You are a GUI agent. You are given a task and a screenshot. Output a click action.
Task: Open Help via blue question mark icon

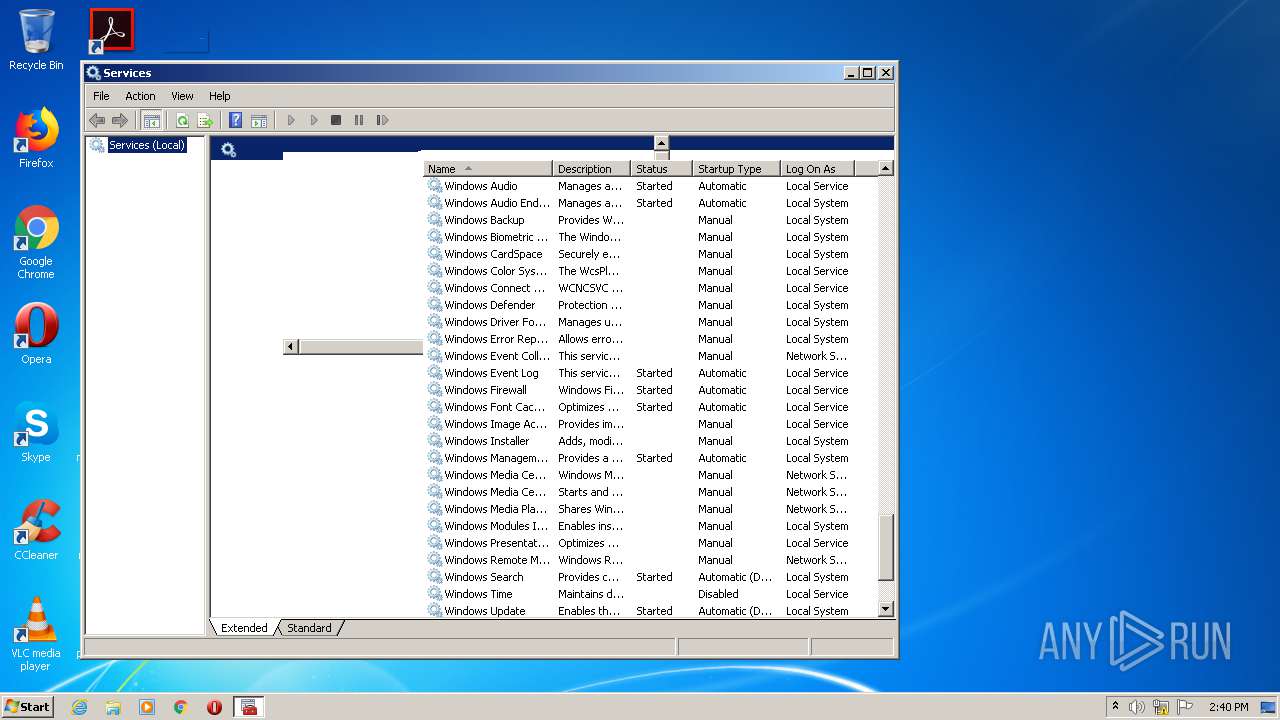tap(235, 120)
